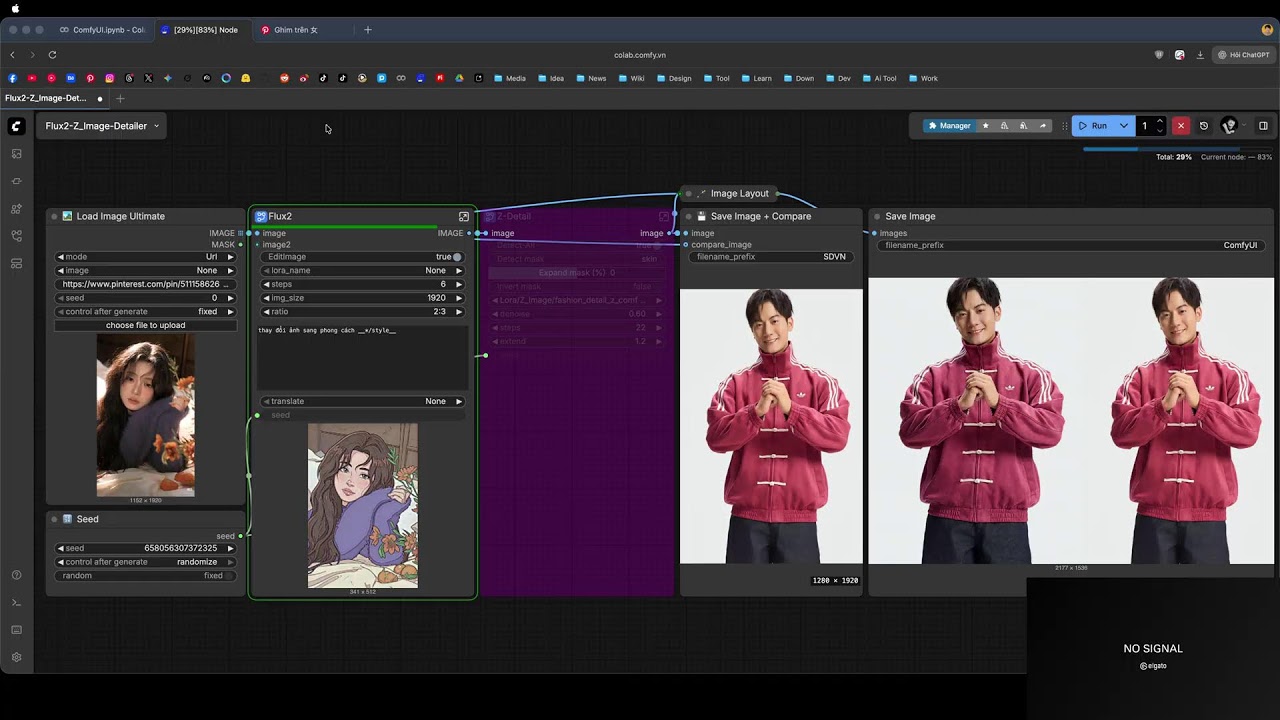Click the Hỏi ChatGPT button
This screenshot has height=720, width=1280.
coord(1243,55)
